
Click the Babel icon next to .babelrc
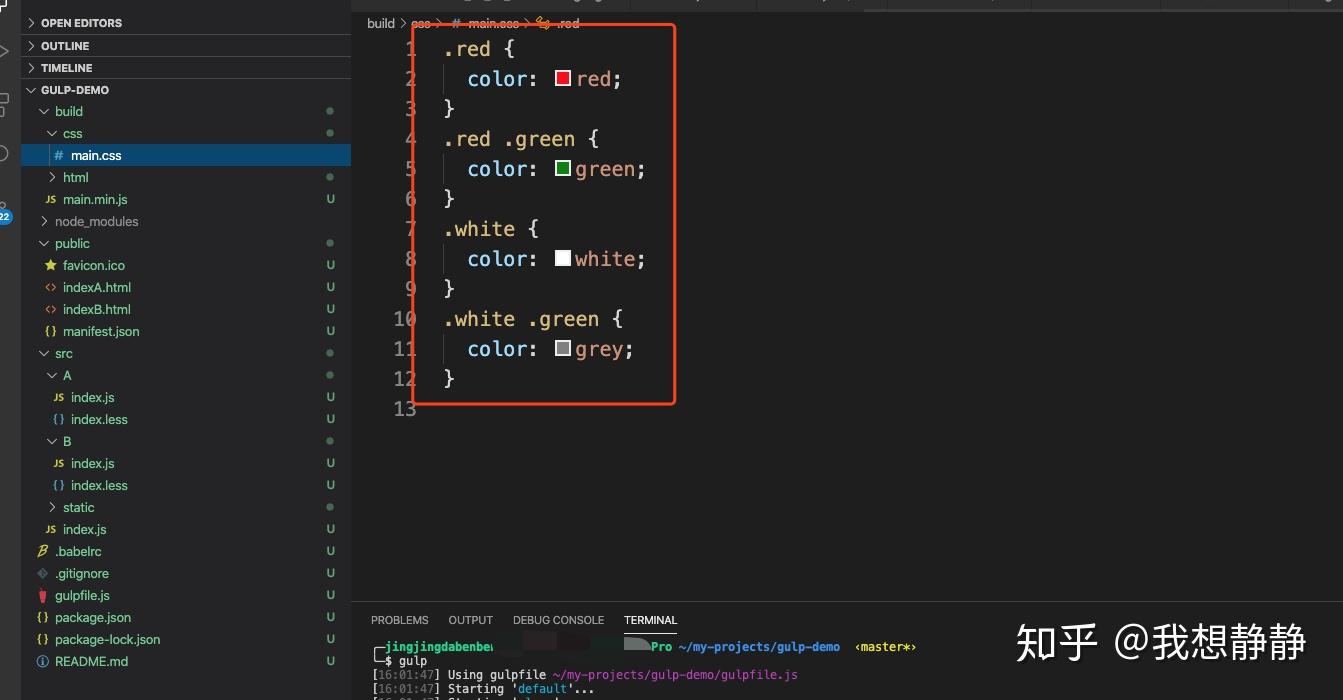(42, 551)
